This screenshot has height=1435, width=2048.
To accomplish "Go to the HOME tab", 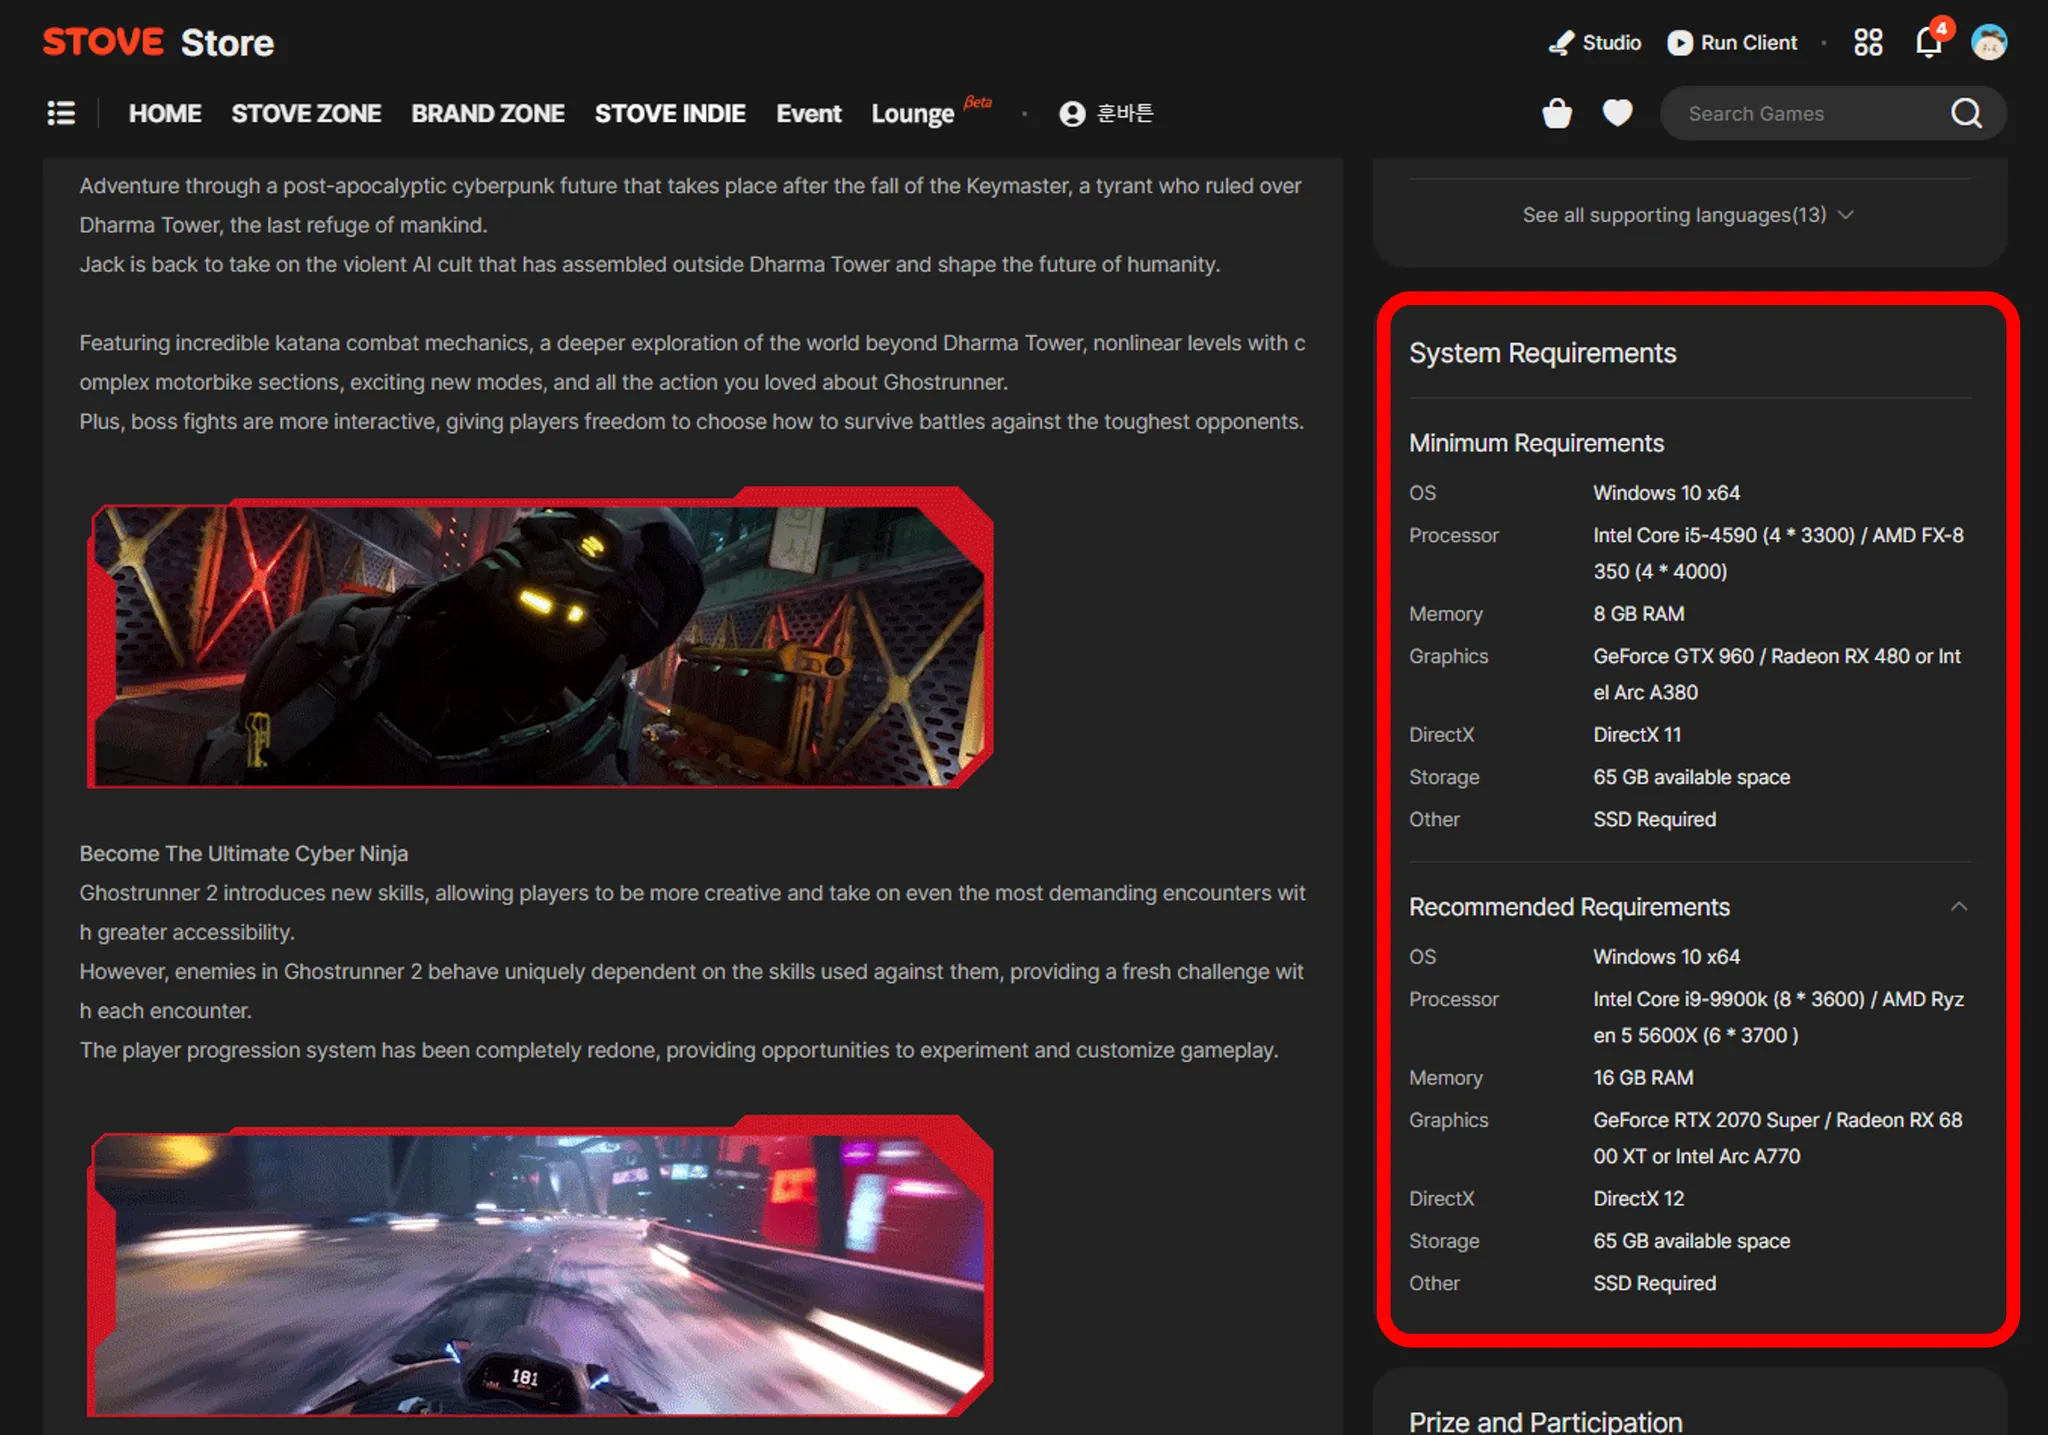I will pos(165,113).
